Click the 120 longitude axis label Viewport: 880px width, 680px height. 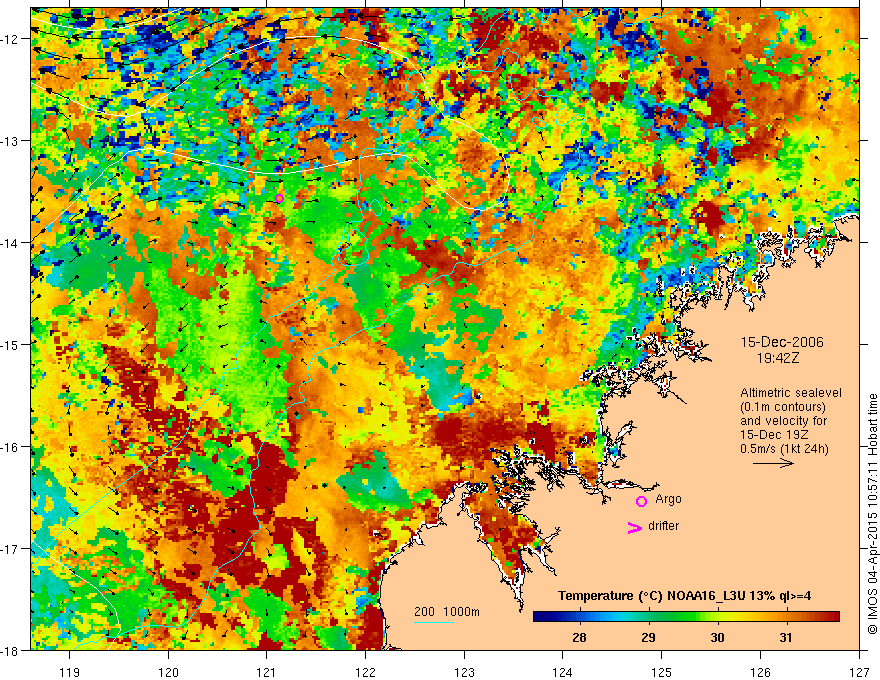(x=168, y=672)
